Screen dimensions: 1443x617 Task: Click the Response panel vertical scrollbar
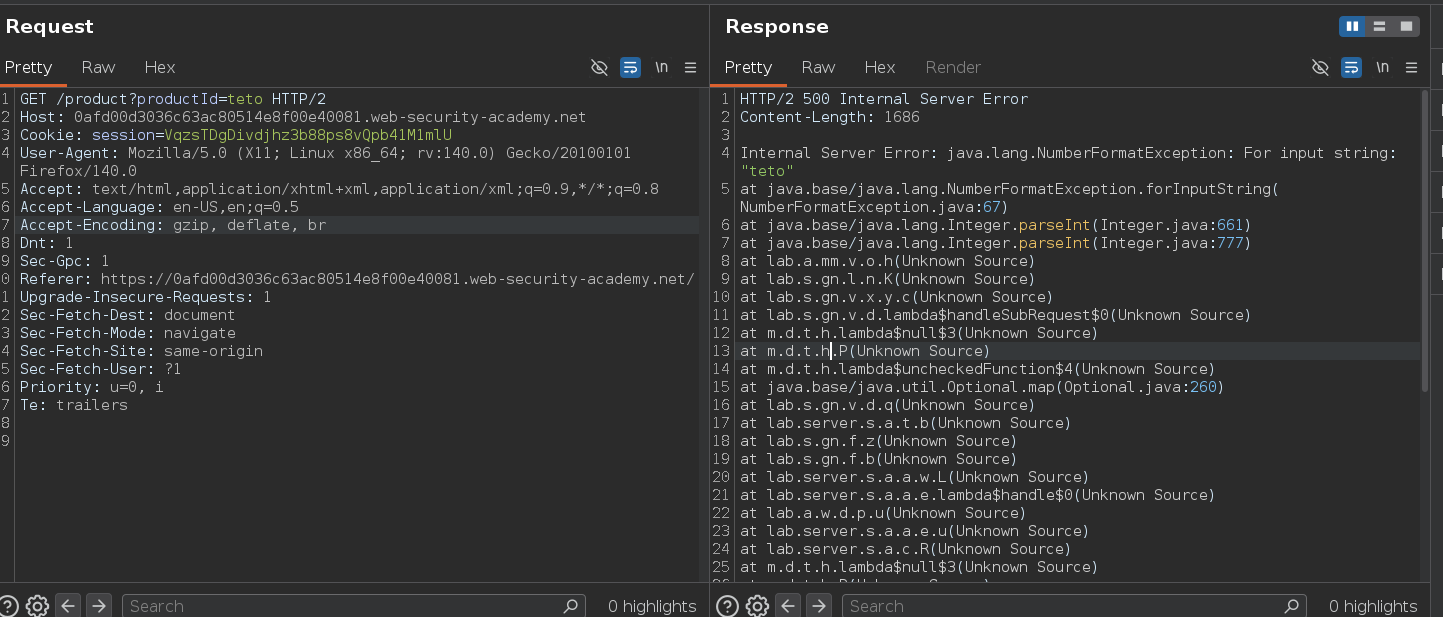(x=1425, y=240)
